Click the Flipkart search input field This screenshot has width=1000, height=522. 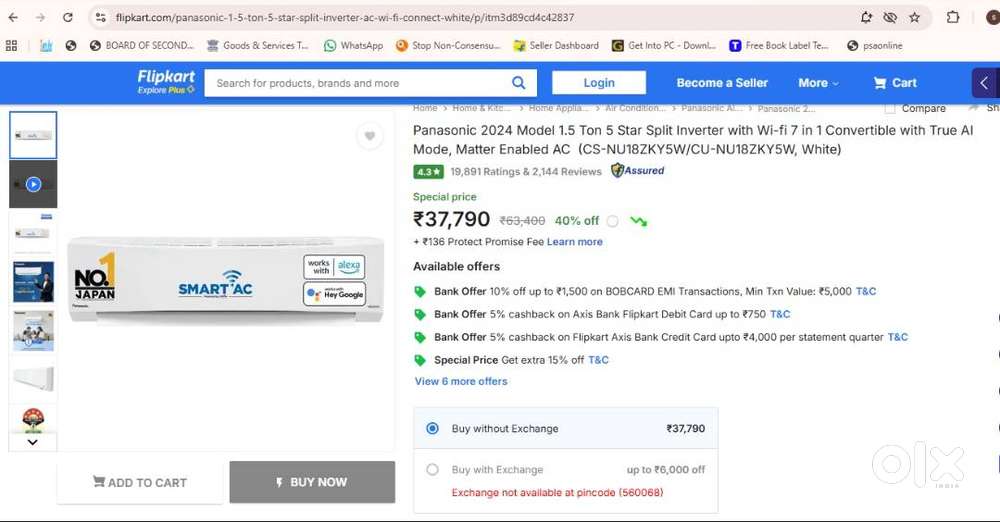[360, 83]
